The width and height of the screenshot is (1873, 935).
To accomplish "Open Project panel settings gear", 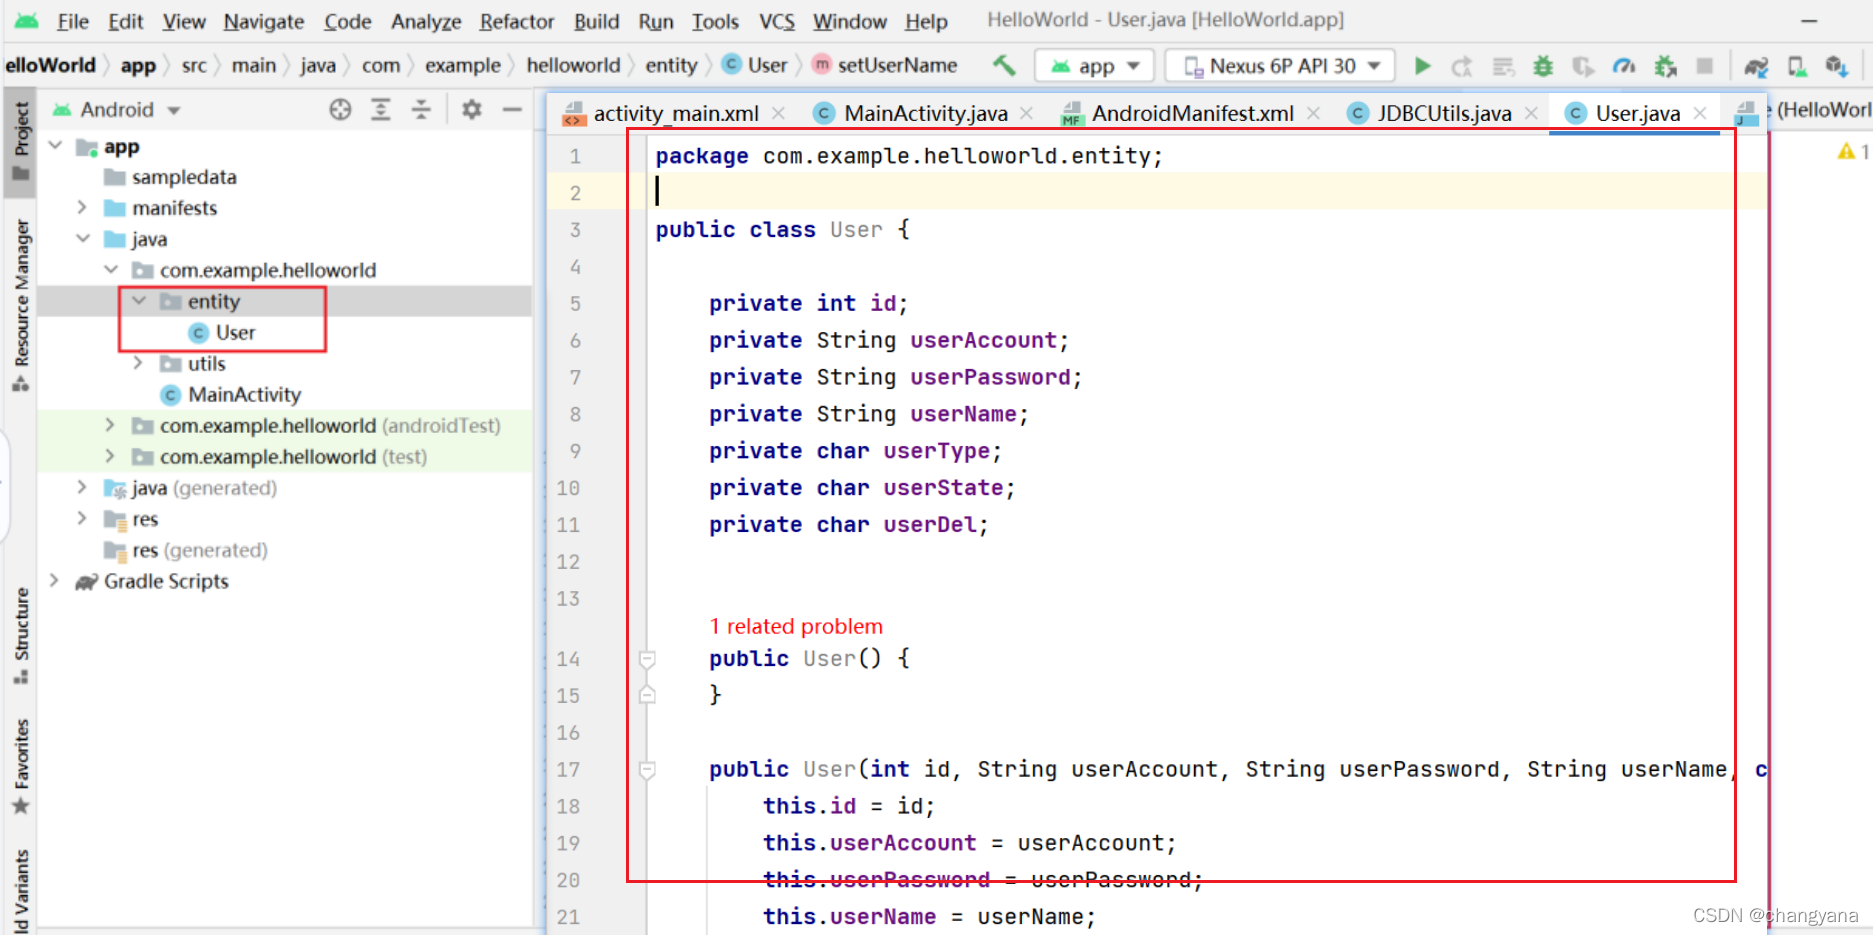I will pos(471,110).
